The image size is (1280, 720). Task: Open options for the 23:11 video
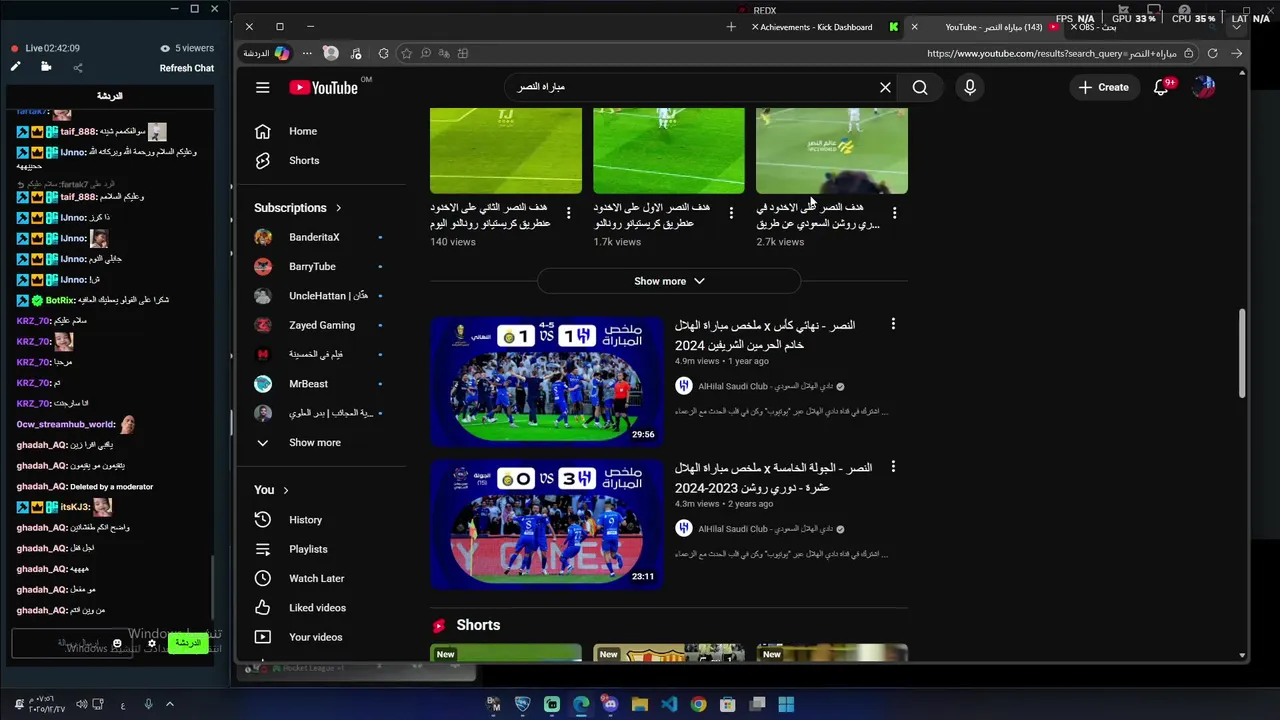(893, 467)
